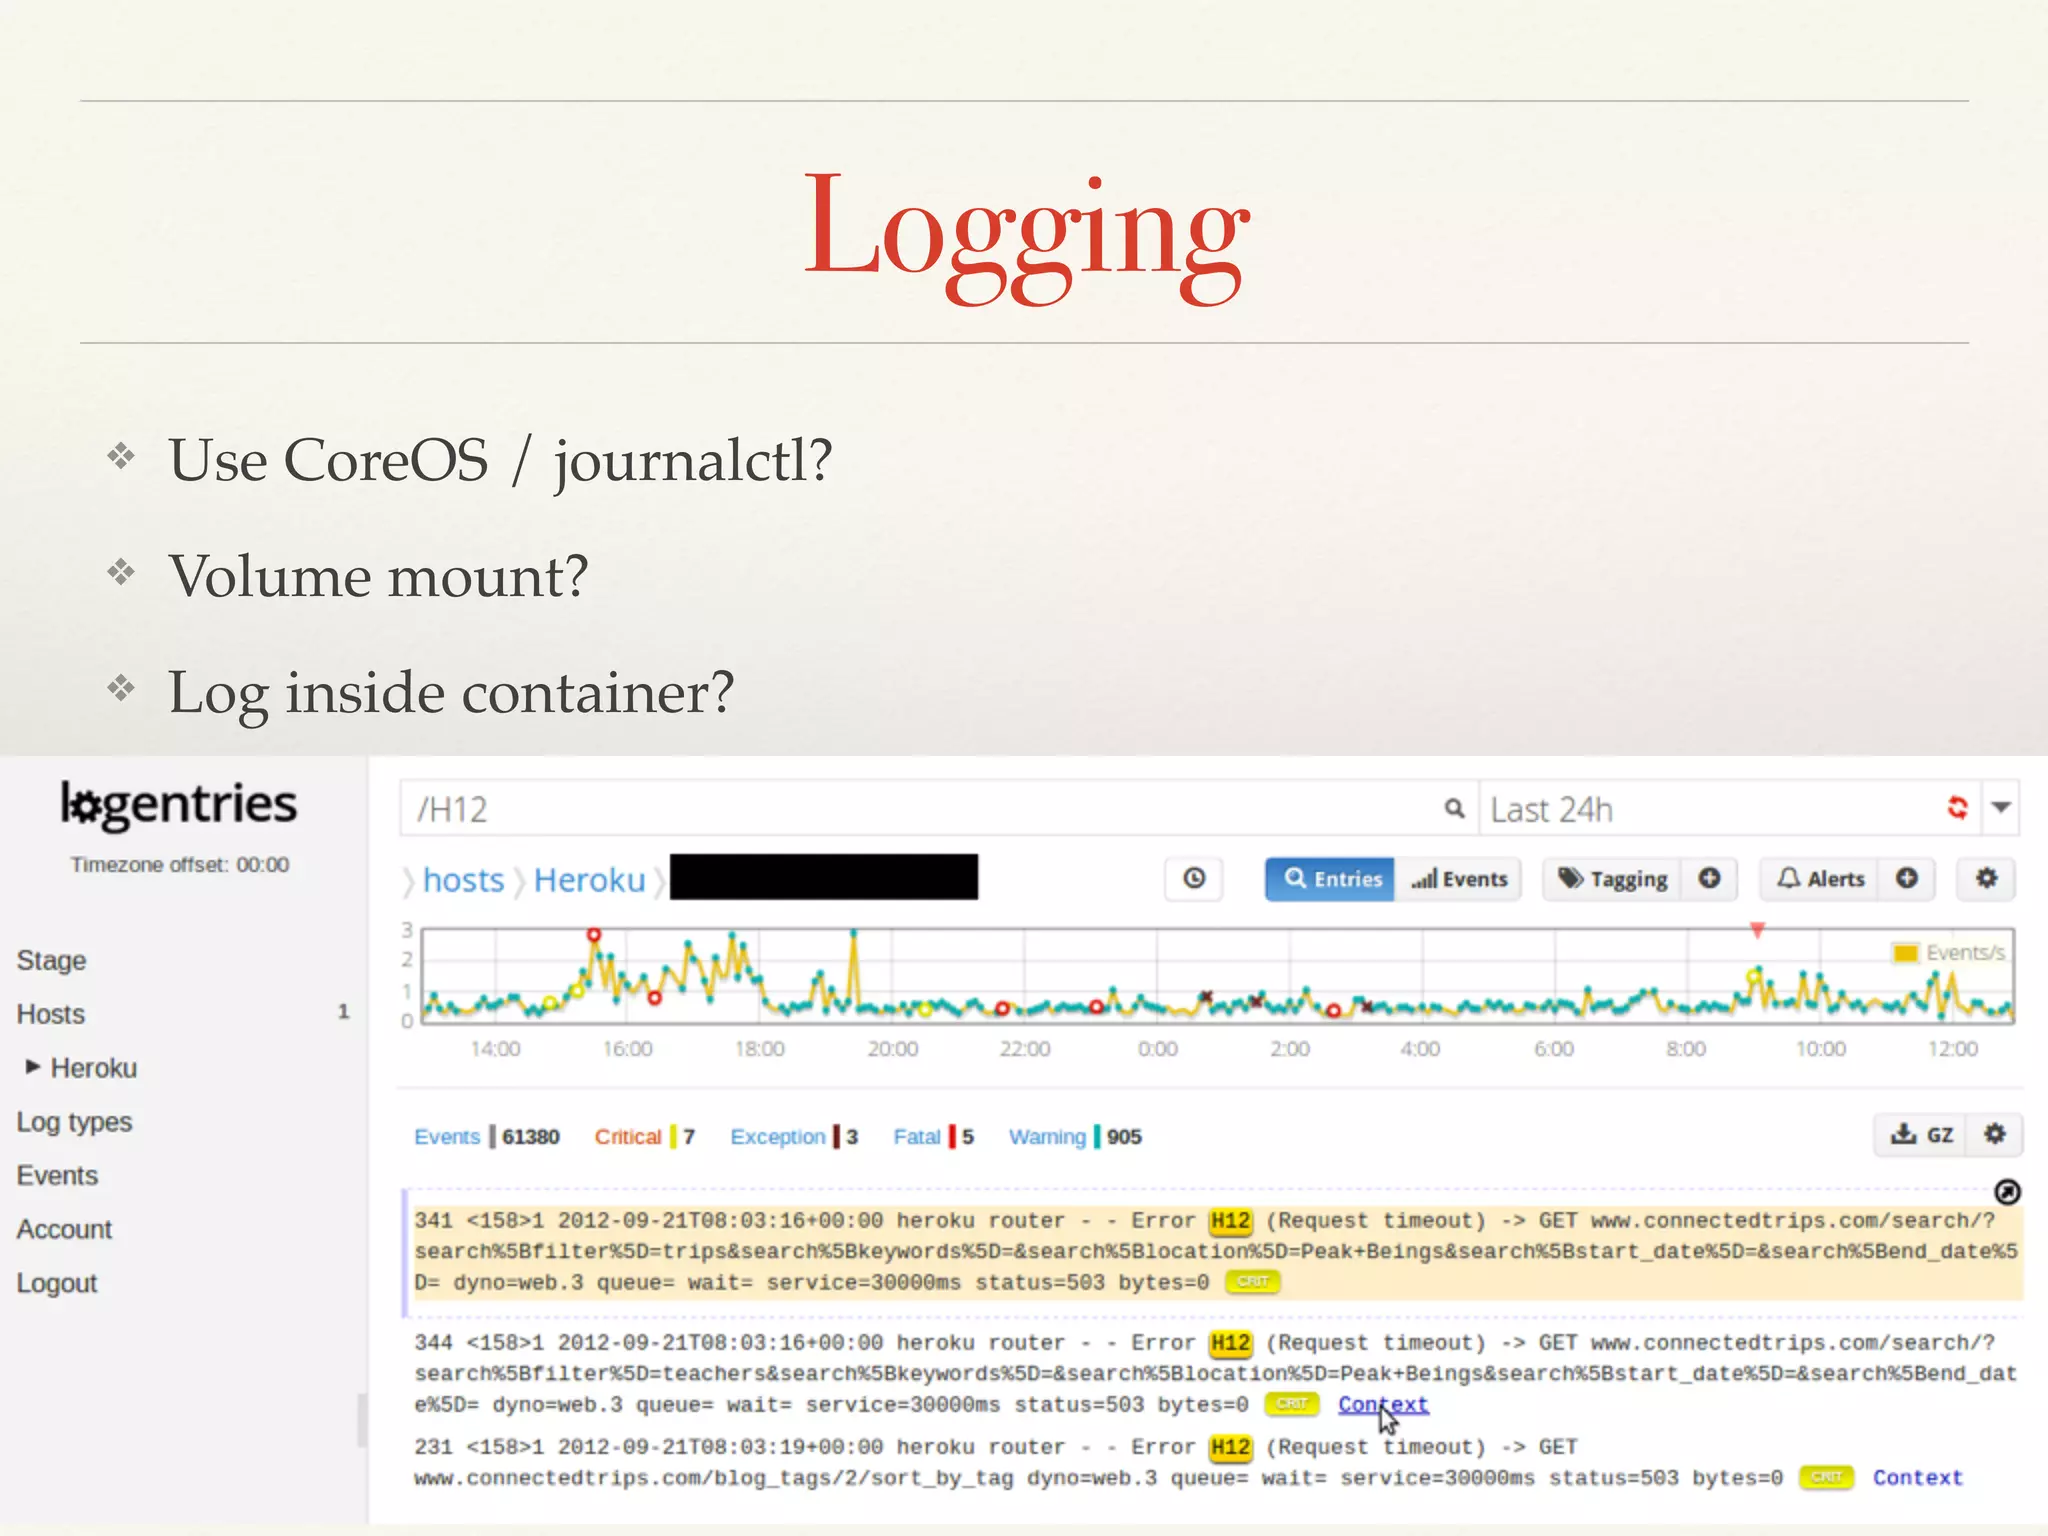Switch to the Entries view
2048x1536 pixels.
1330,879
